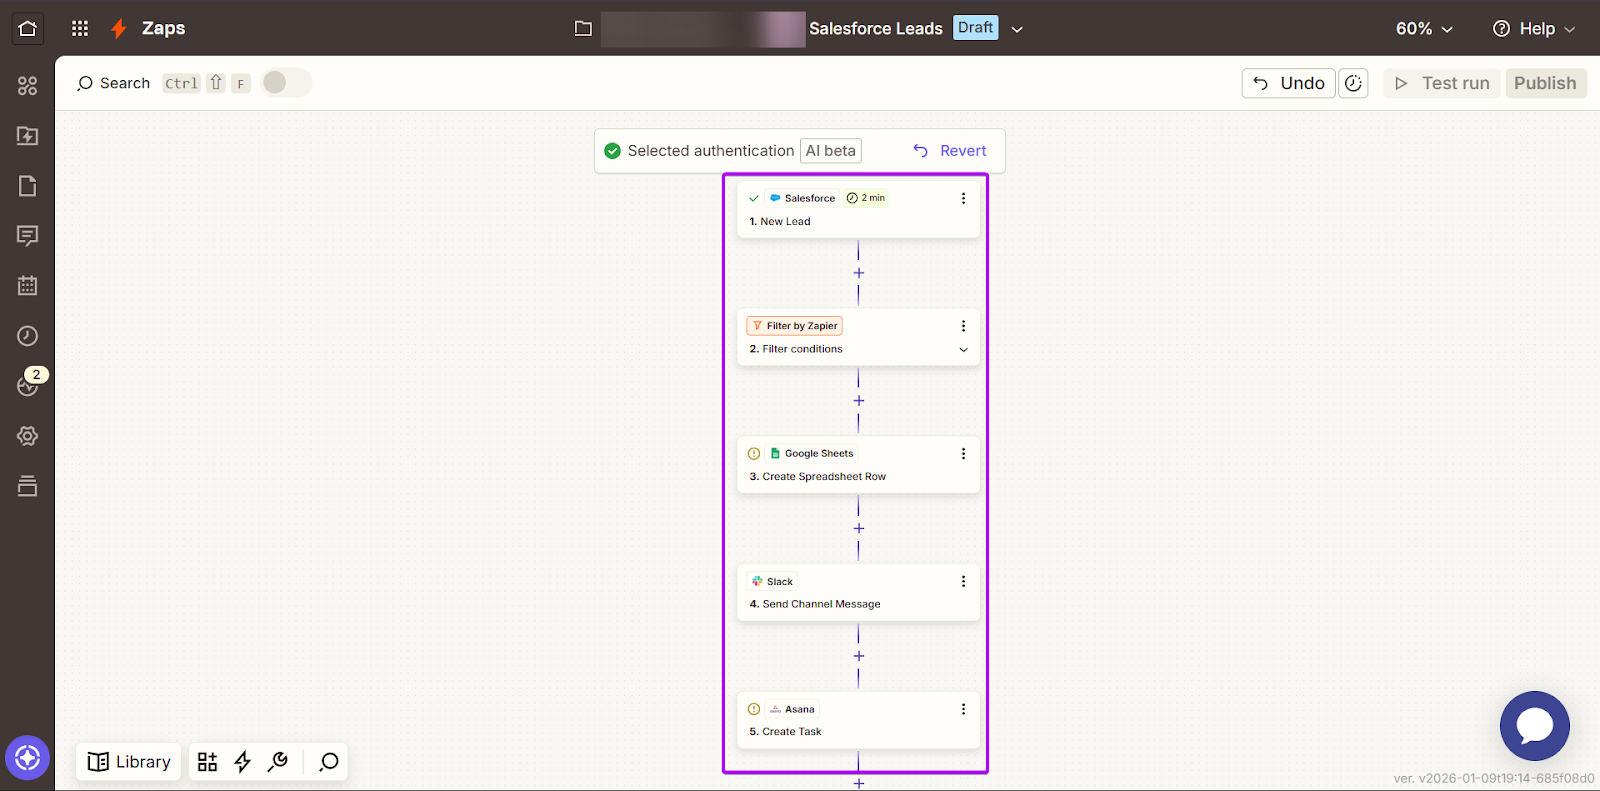Open sidebar calendar schedule icon
The width and height of the screenshot is (1600, 791).
click(28, 286)
